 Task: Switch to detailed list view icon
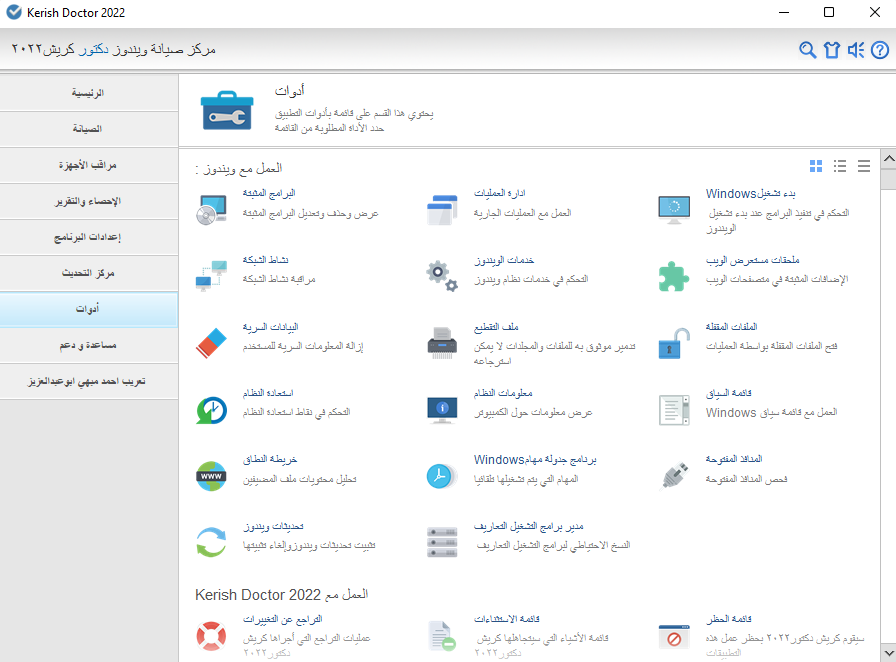point(840,166)
